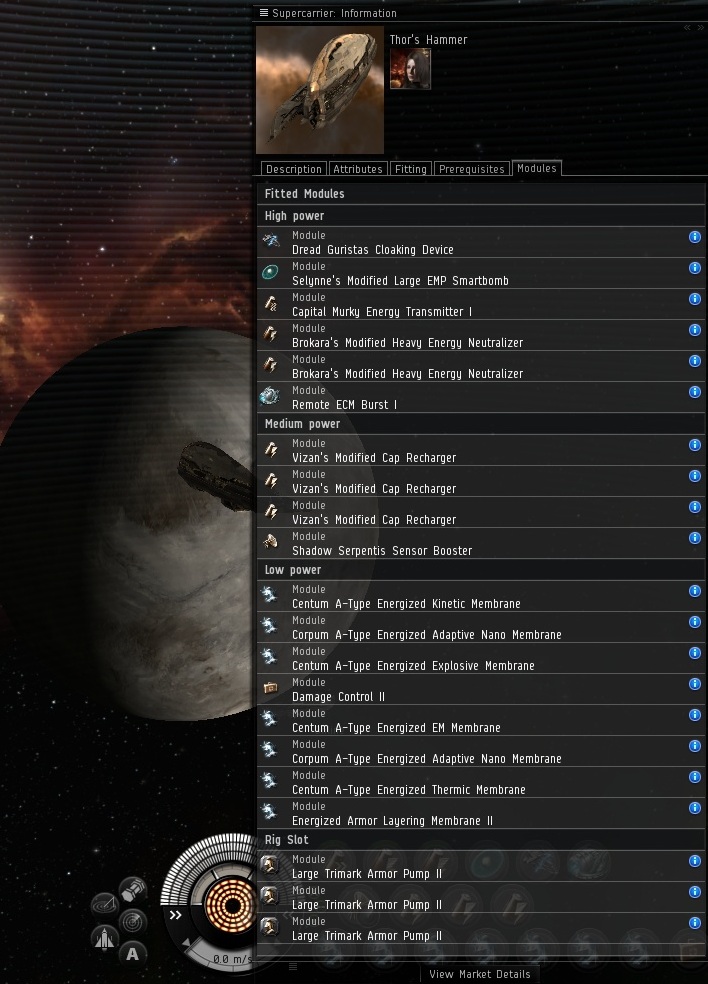Show info for Centum A-Type Energized EM Membrane
The width and height of the screenshot is (708, 984).
695,715
